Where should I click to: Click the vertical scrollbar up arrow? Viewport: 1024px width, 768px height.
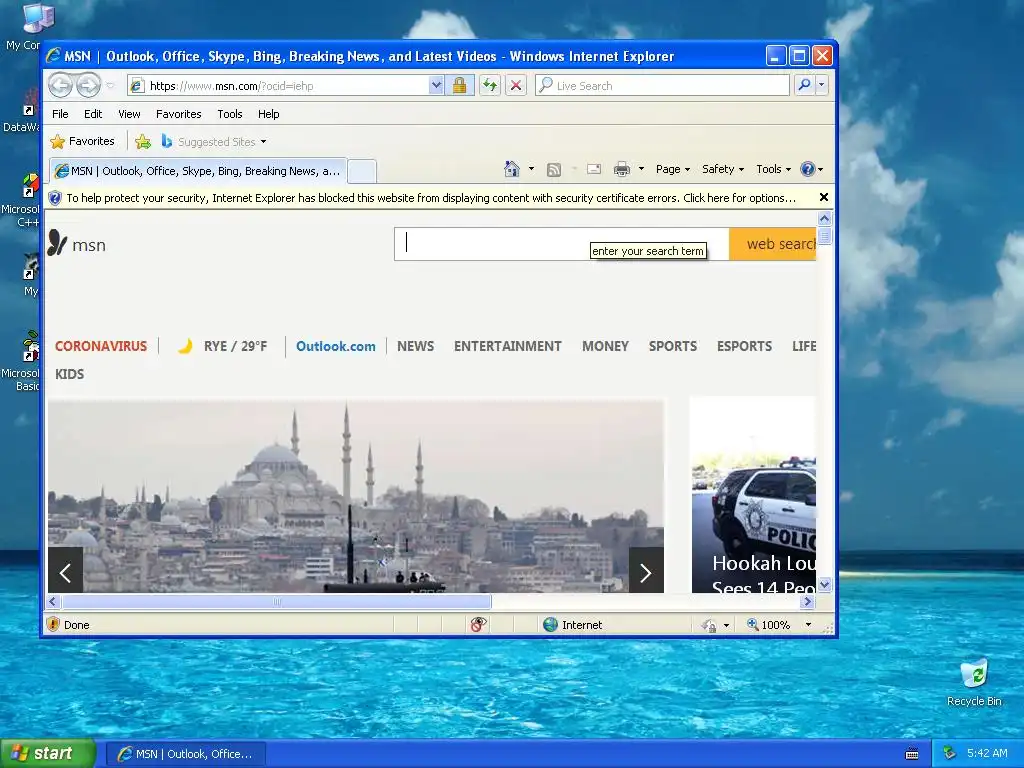[x=824, y=218]
